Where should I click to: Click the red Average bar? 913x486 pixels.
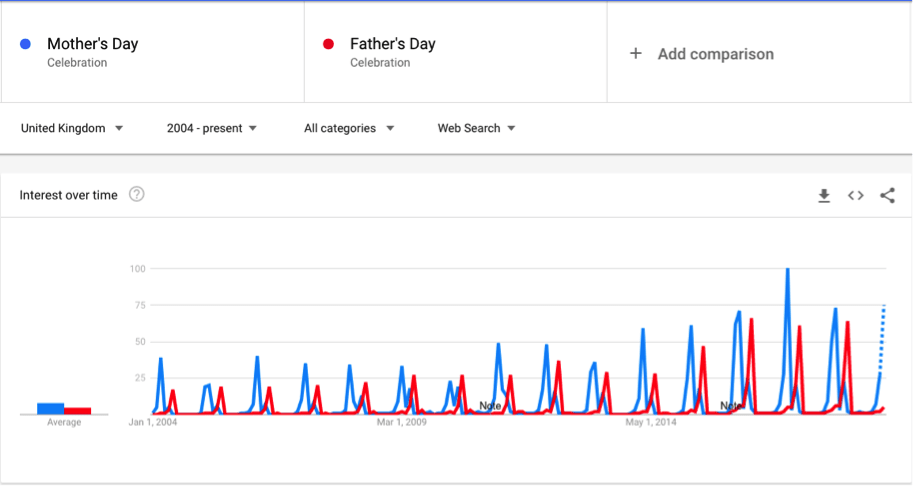[x=77, y=411]
